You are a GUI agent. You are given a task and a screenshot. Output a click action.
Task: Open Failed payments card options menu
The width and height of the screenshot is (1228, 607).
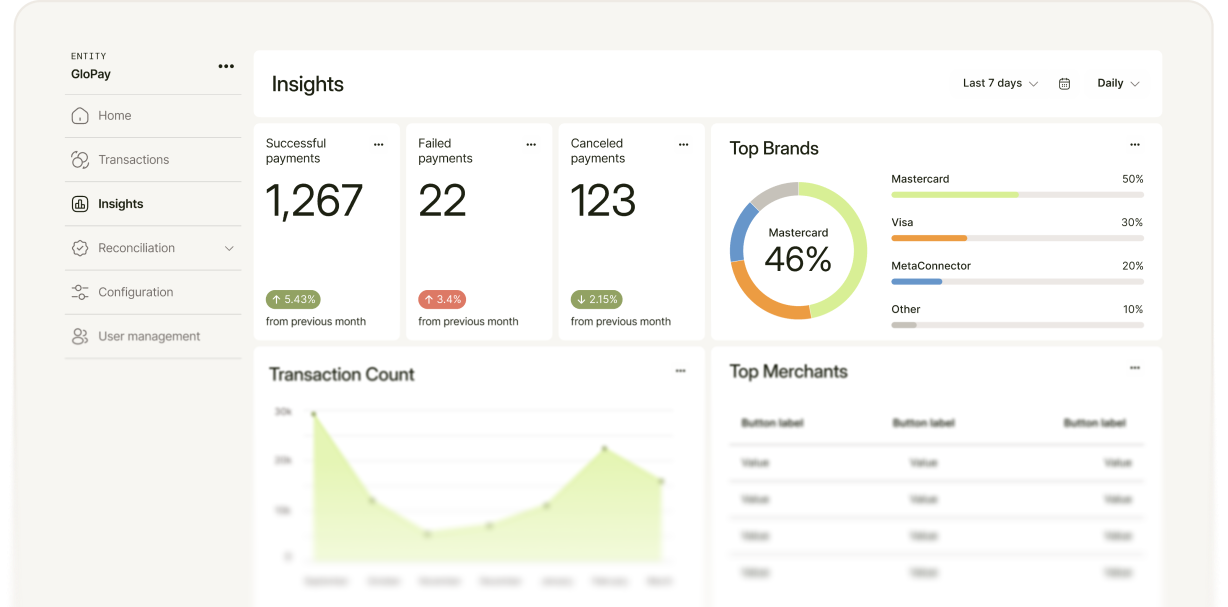(531, 144)
